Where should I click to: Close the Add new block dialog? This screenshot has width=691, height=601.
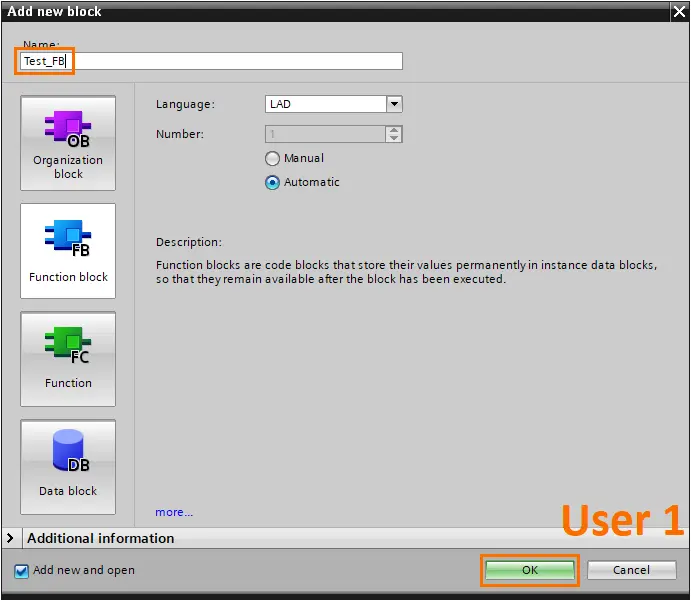(x=680, y=11)
